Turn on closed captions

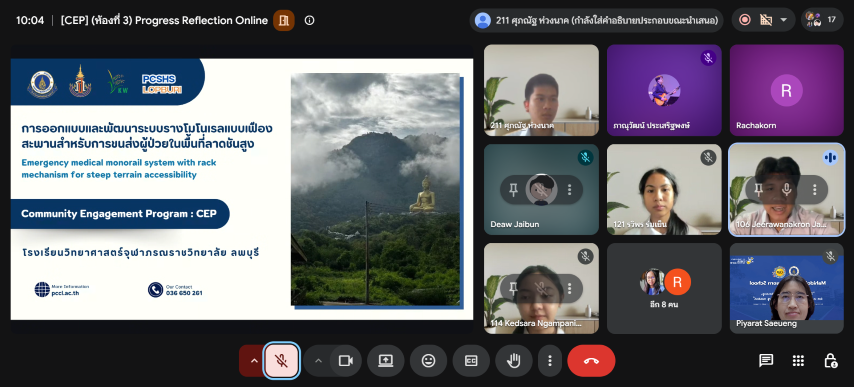pos(471,361)
